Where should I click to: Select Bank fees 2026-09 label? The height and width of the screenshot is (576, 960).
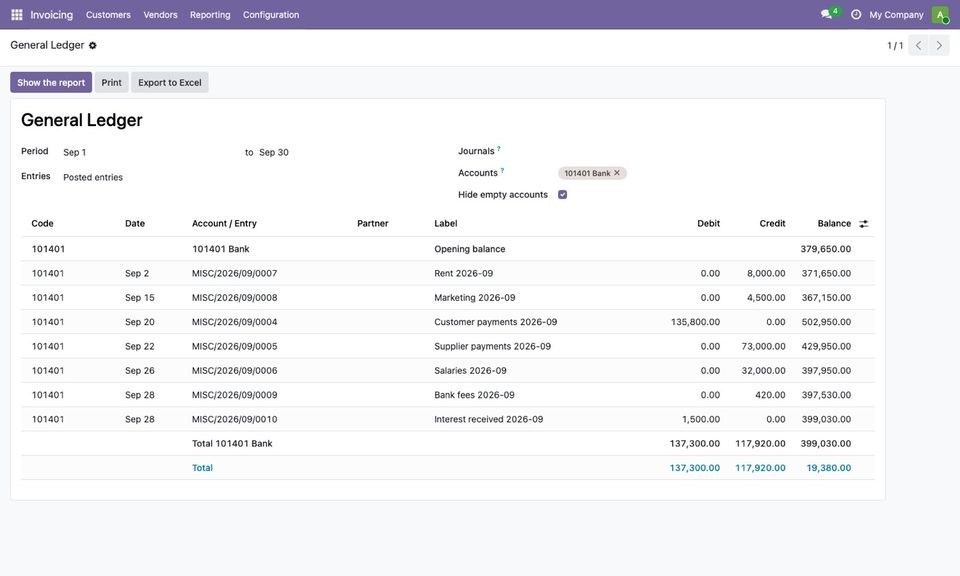[474, 395]
